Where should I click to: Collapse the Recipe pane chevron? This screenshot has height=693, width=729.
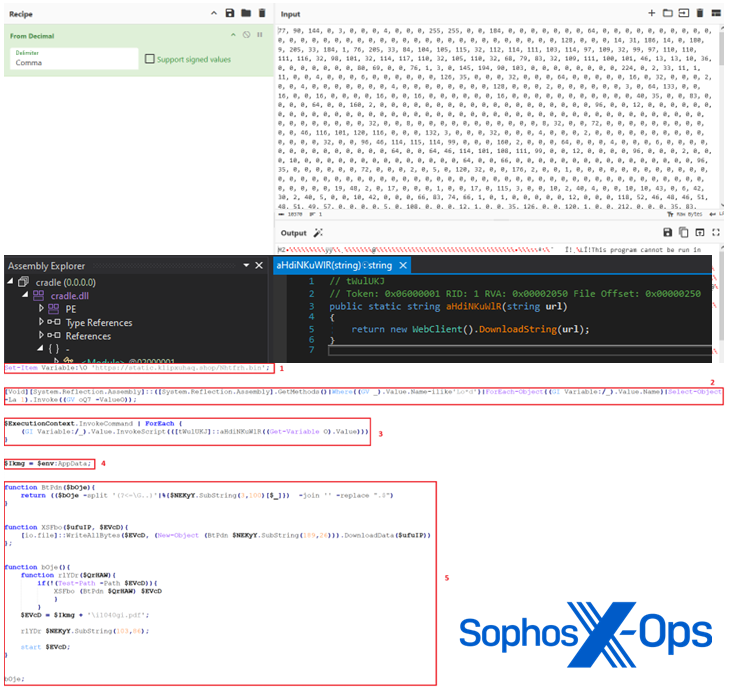214,13
